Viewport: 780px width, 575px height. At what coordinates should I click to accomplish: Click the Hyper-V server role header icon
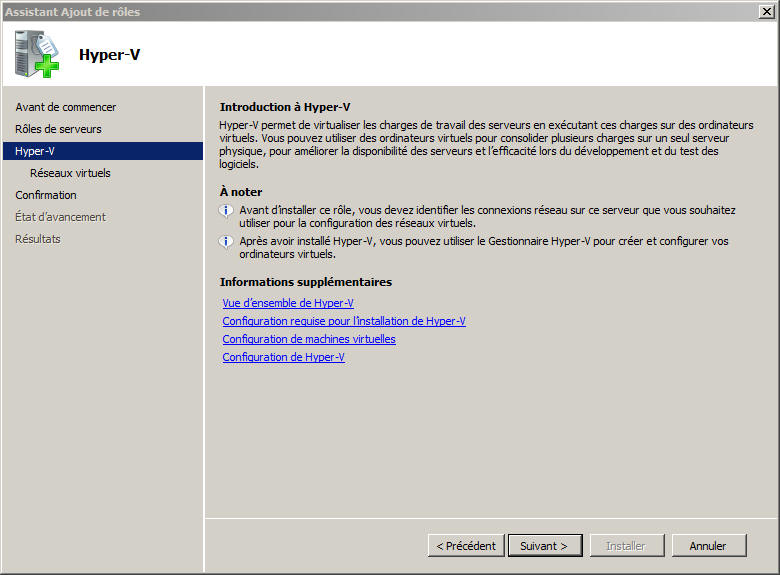coord(37,54)
